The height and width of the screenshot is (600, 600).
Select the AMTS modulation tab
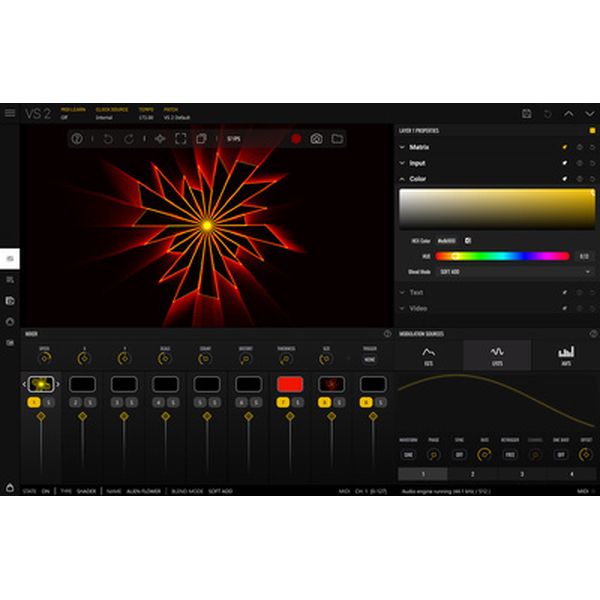click(565, 355)
